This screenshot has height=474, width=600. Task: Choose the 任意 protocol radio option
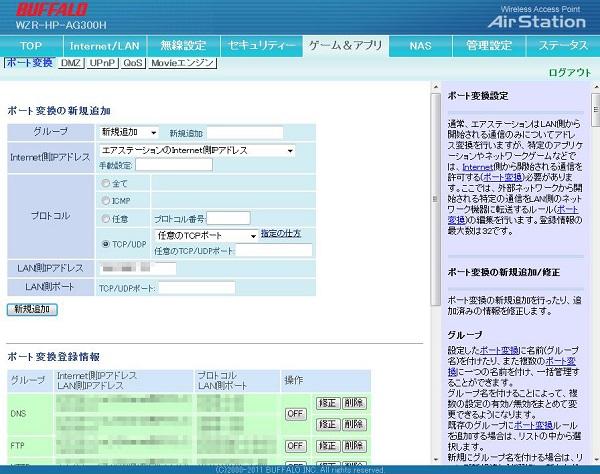pyautogui.click(x=106, y=219)
